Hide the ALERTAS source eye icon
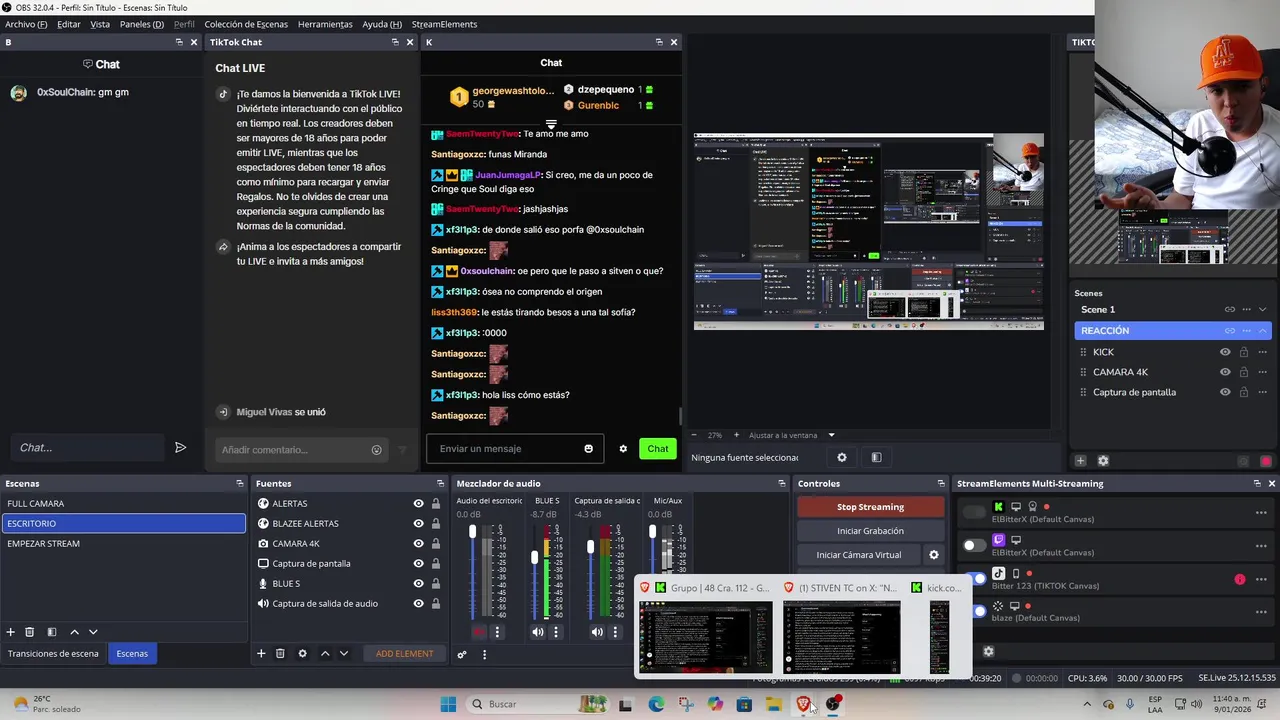Screen dimensions: 1280x720 [418, 504]
